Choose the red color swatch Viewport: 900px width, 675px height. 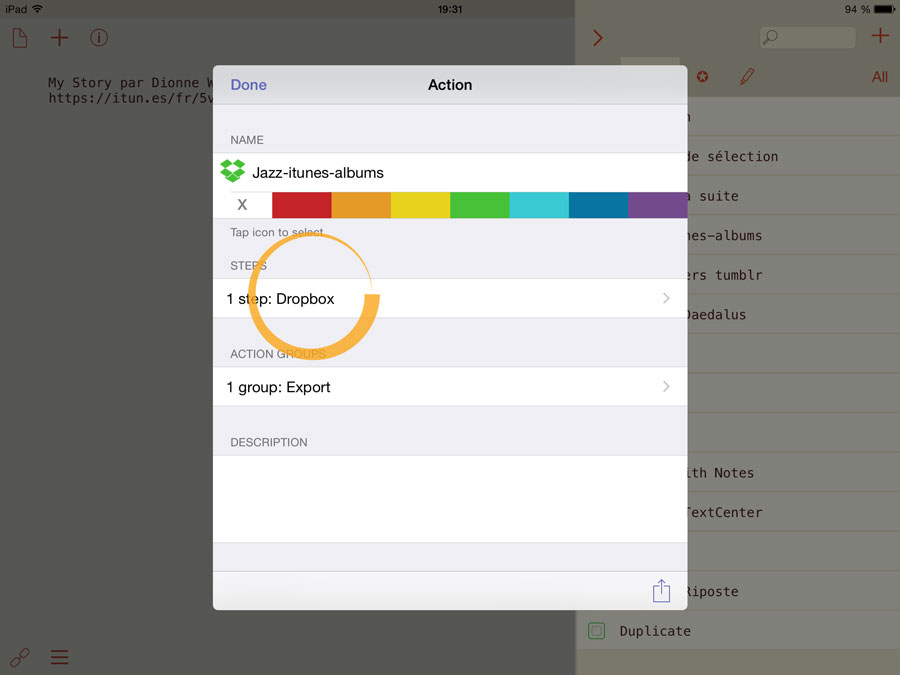click(x=302, y=205)
